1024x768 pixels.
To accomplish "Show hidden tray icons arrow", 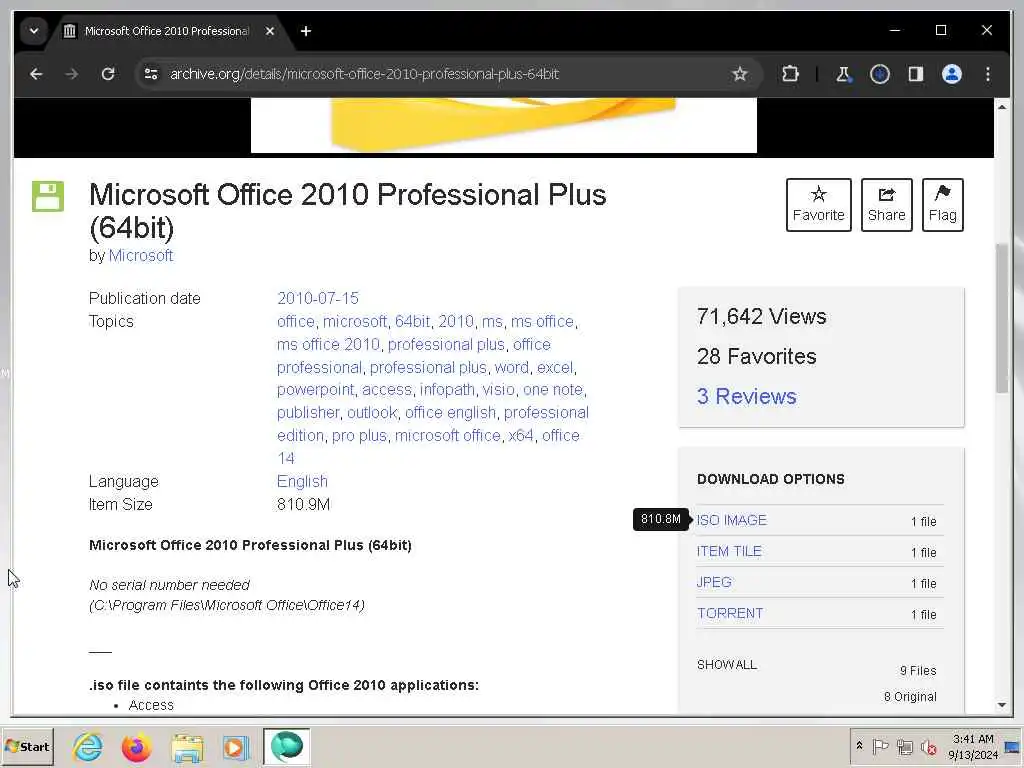I will 859,746.
